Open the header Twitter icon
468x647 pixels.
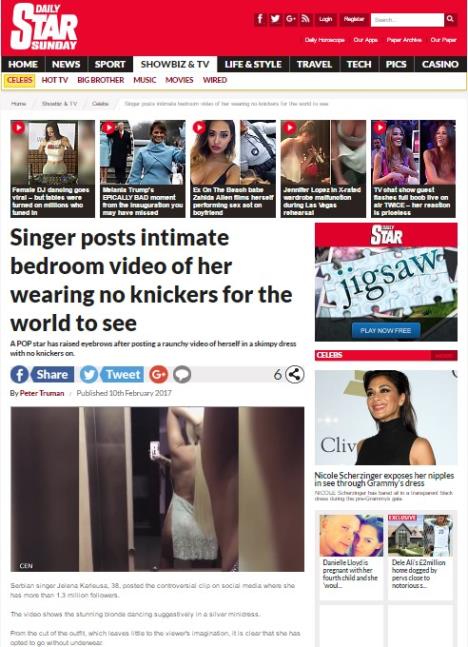tap(275, 19)
